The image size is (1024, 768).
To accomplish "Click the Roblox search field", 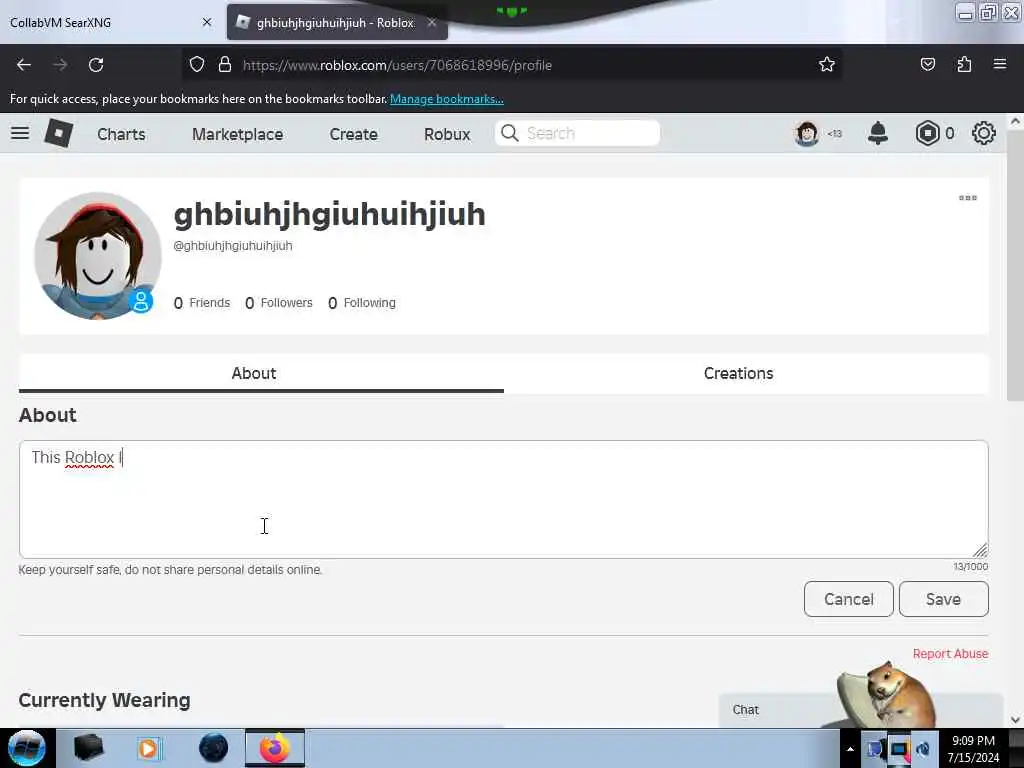I will click(x=577, y=133).
